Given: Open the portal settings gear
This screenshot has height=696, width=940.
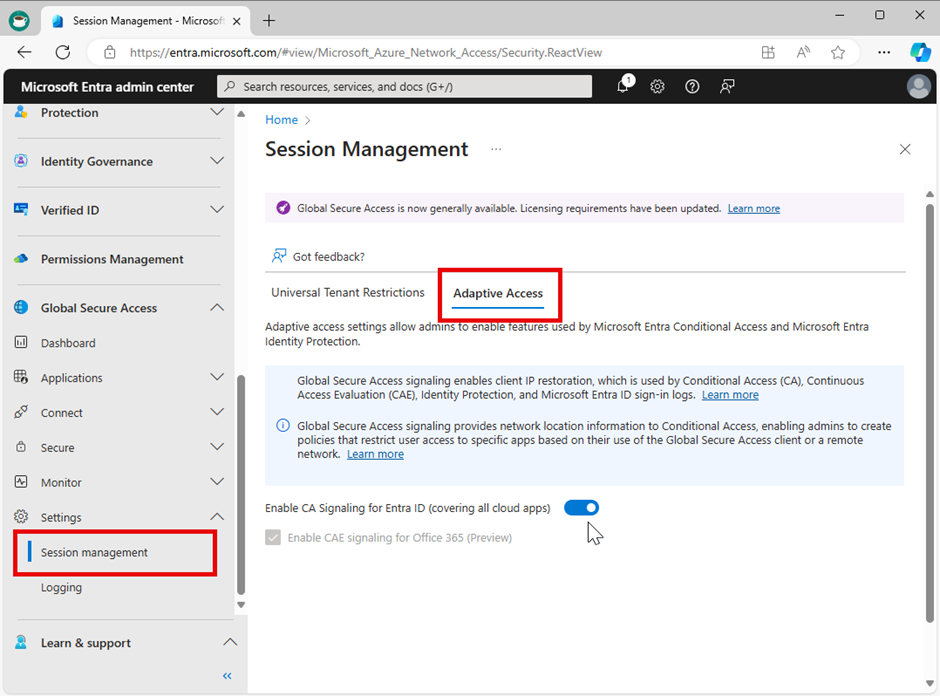Looking at the screenshot, I should point(657,87).
